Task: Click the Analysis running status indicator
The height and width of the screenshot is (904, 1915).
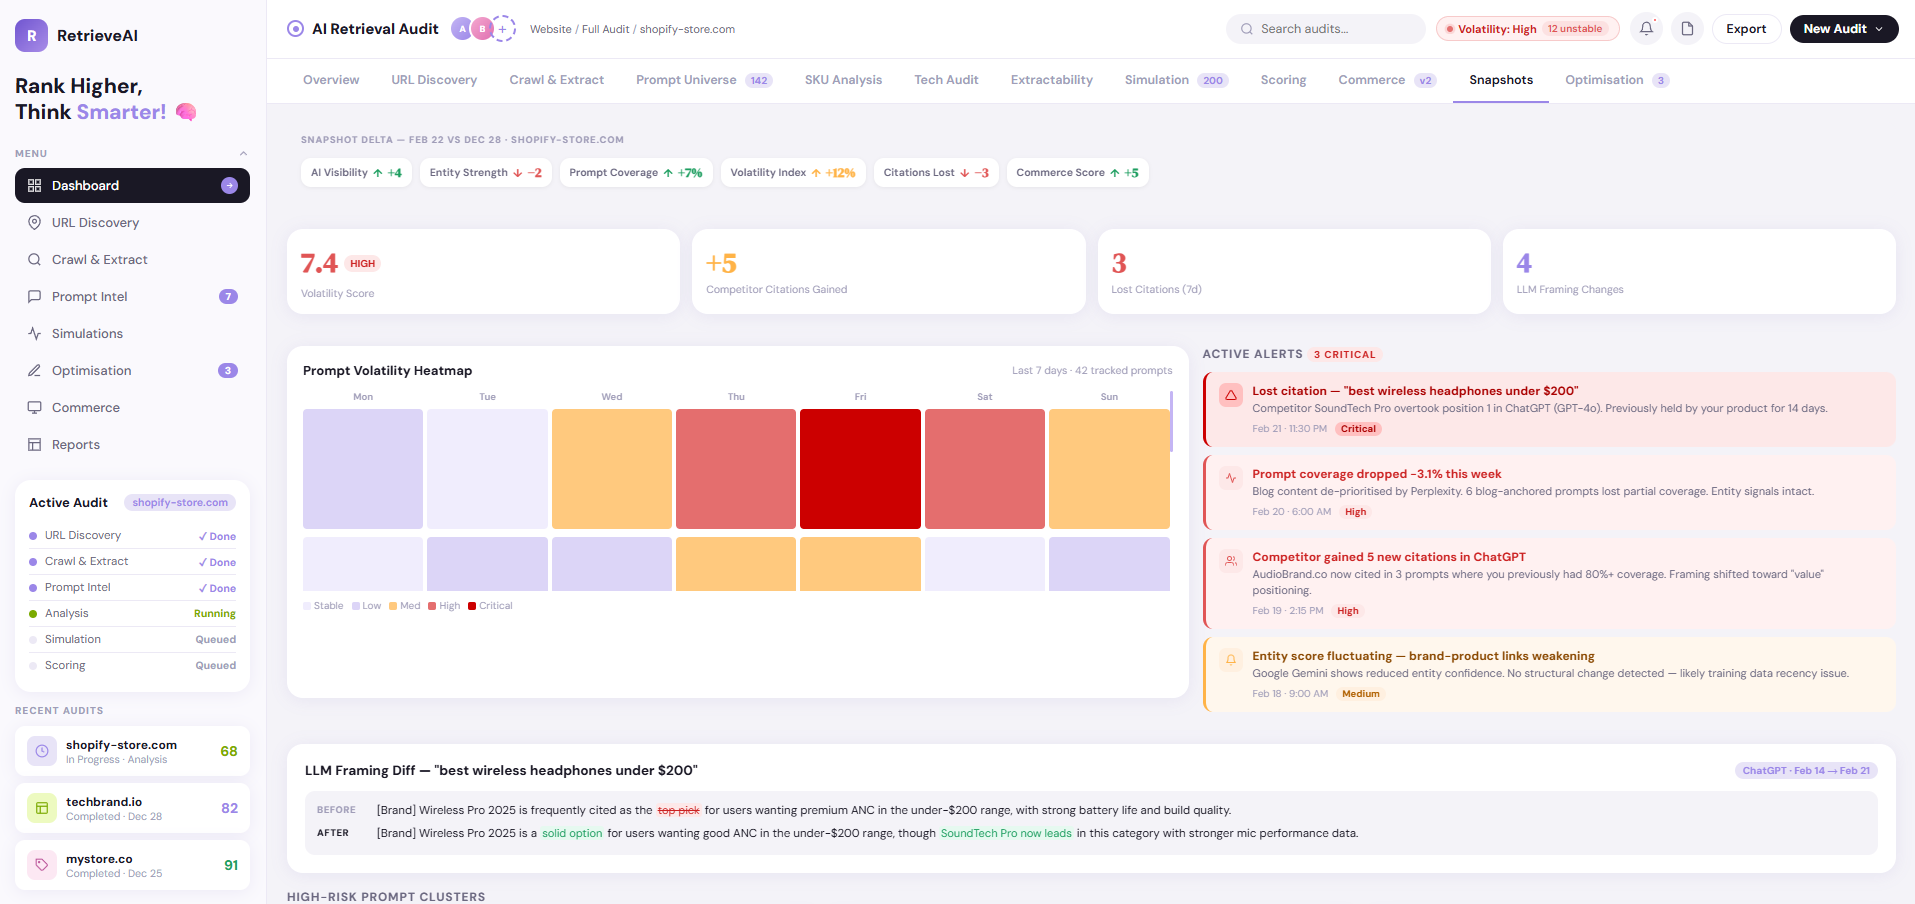Action: click(35, 613)
